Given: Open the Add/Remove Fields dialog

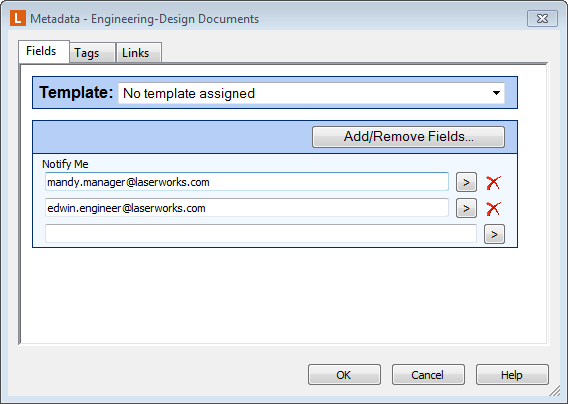Looking at the screenshot, I should [408, 137].
